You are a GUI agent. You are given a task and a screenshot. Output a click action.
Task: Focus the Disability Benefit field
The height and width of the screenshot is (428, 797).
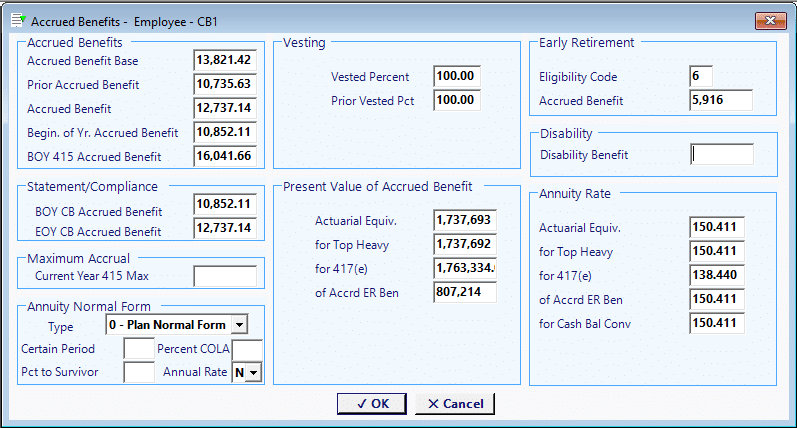coord(722,155)
